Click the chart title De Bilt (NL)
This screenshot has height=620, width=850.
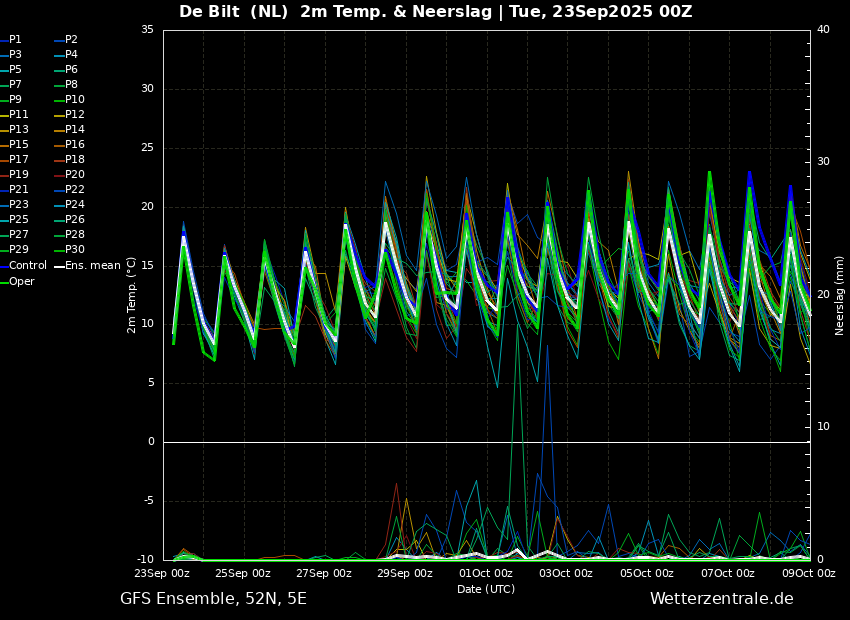point(233,11)
